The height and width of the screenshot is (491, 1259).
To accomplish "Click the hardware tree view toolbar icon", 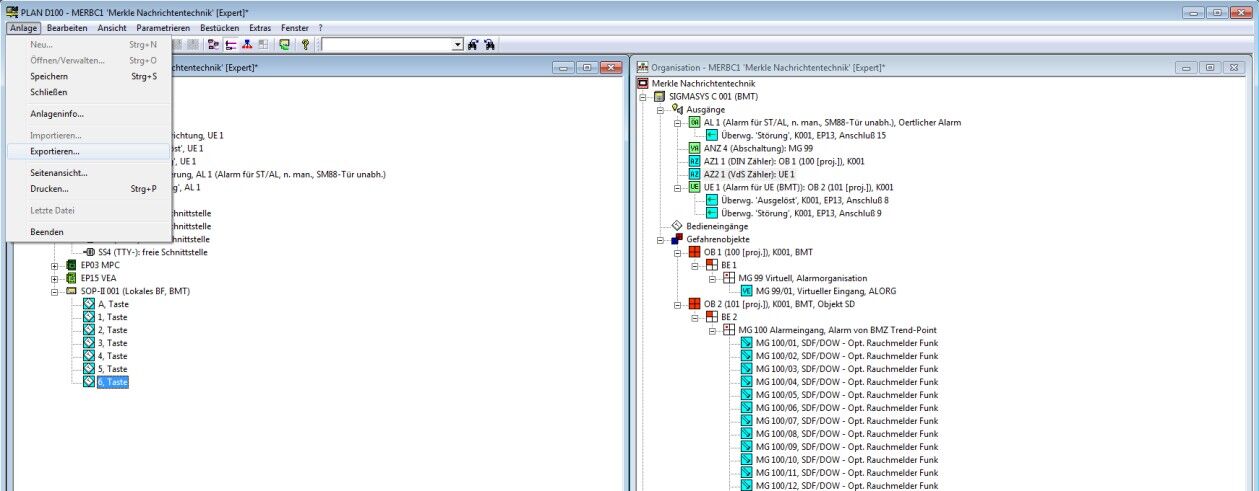I will [x=214, y=45].
